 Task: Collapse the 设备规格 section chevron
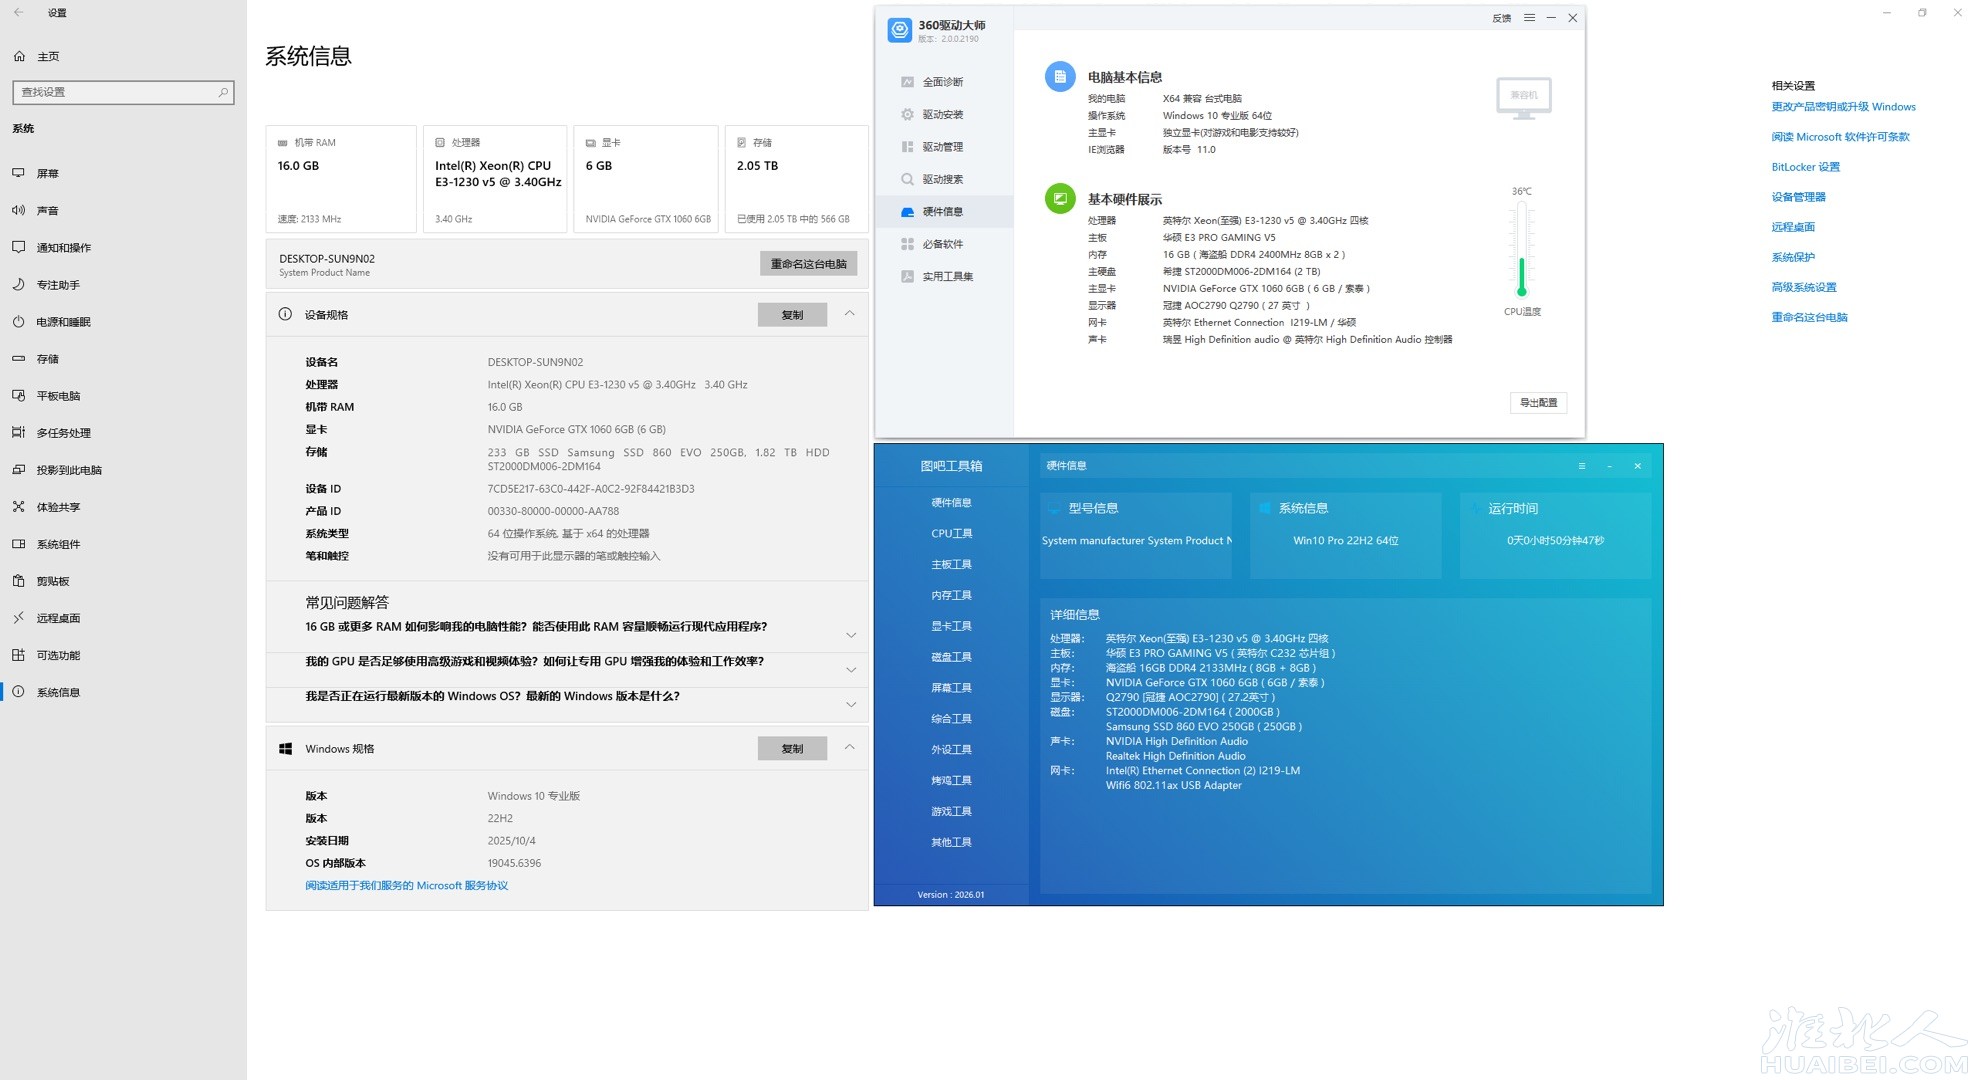[x=849, y=314]
